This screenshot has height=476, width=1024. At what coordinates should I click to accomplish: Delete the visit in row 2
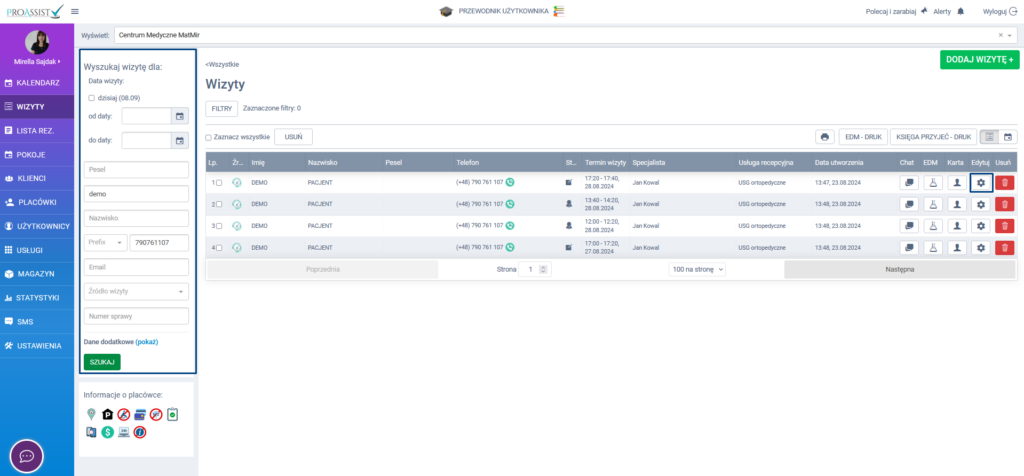pyautogui.click(x=1005, y=204)
